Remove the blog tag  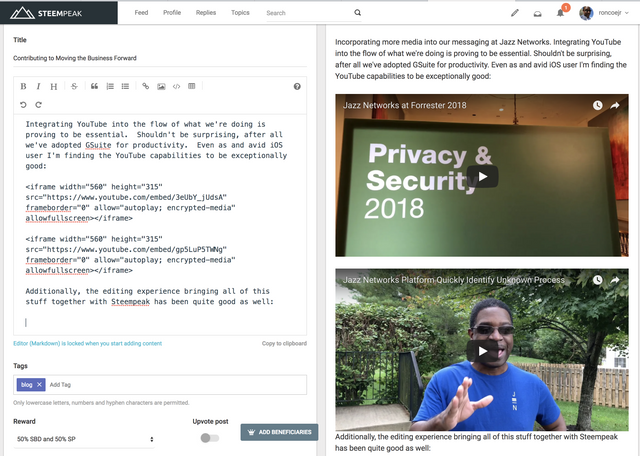[x=39, y=385]
